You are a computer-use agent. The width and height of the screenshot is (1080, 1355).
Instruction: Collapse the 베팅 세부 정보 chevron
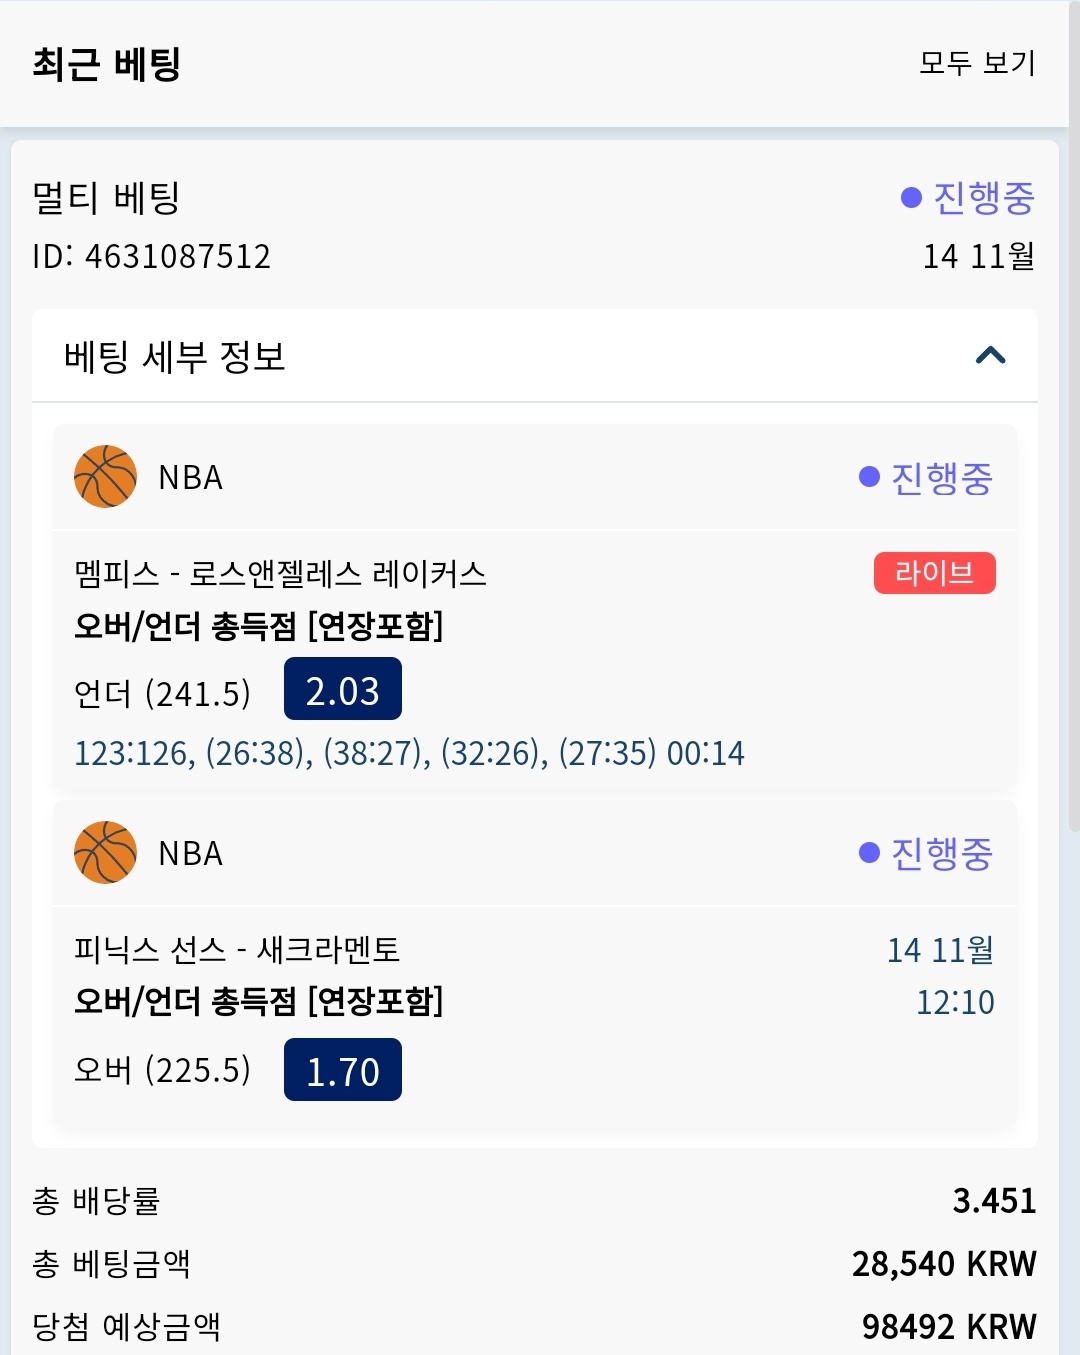990,356
